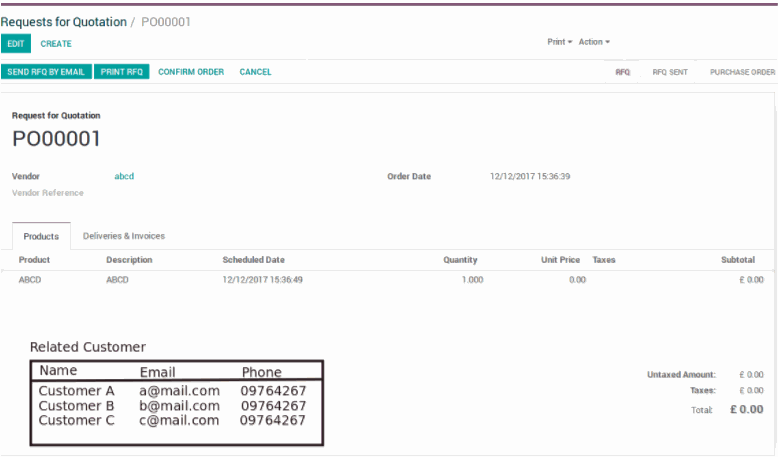Click order date value 12/12/2017 15:36:39
This screenshot has width=778, height=457.
(x=530, y=176)
